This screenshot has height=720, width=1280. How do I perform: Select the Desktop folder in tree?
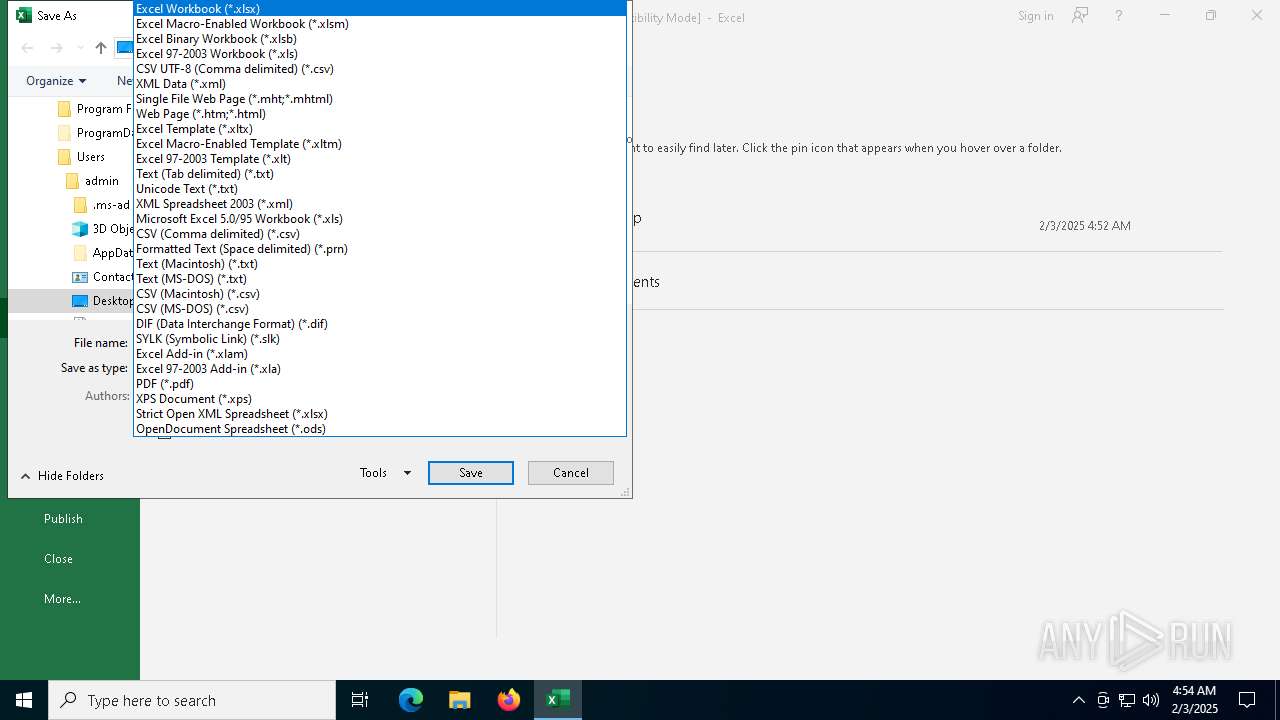[x=103, y=301]
